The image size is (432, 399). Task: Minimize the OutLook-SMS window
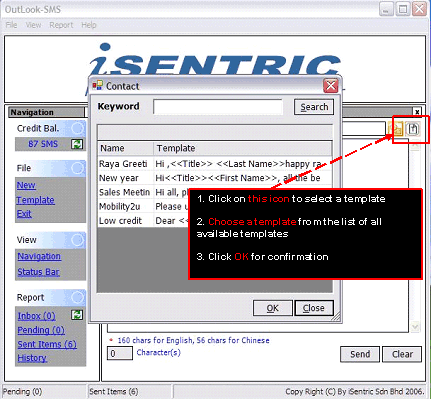[386, 9]
